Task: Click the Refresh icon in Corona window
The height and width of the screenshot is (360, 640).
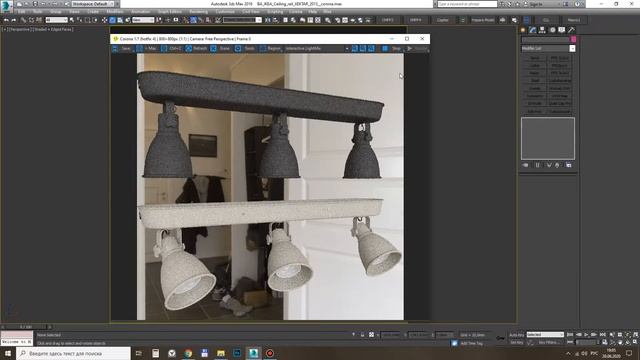Action: click(x=189, y=49)
